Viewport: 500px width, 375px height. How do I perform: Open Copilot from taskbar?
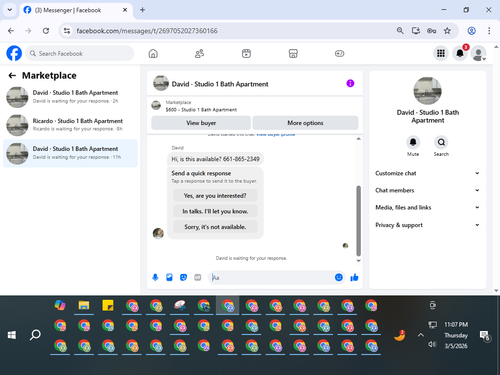tap(60, 305)
